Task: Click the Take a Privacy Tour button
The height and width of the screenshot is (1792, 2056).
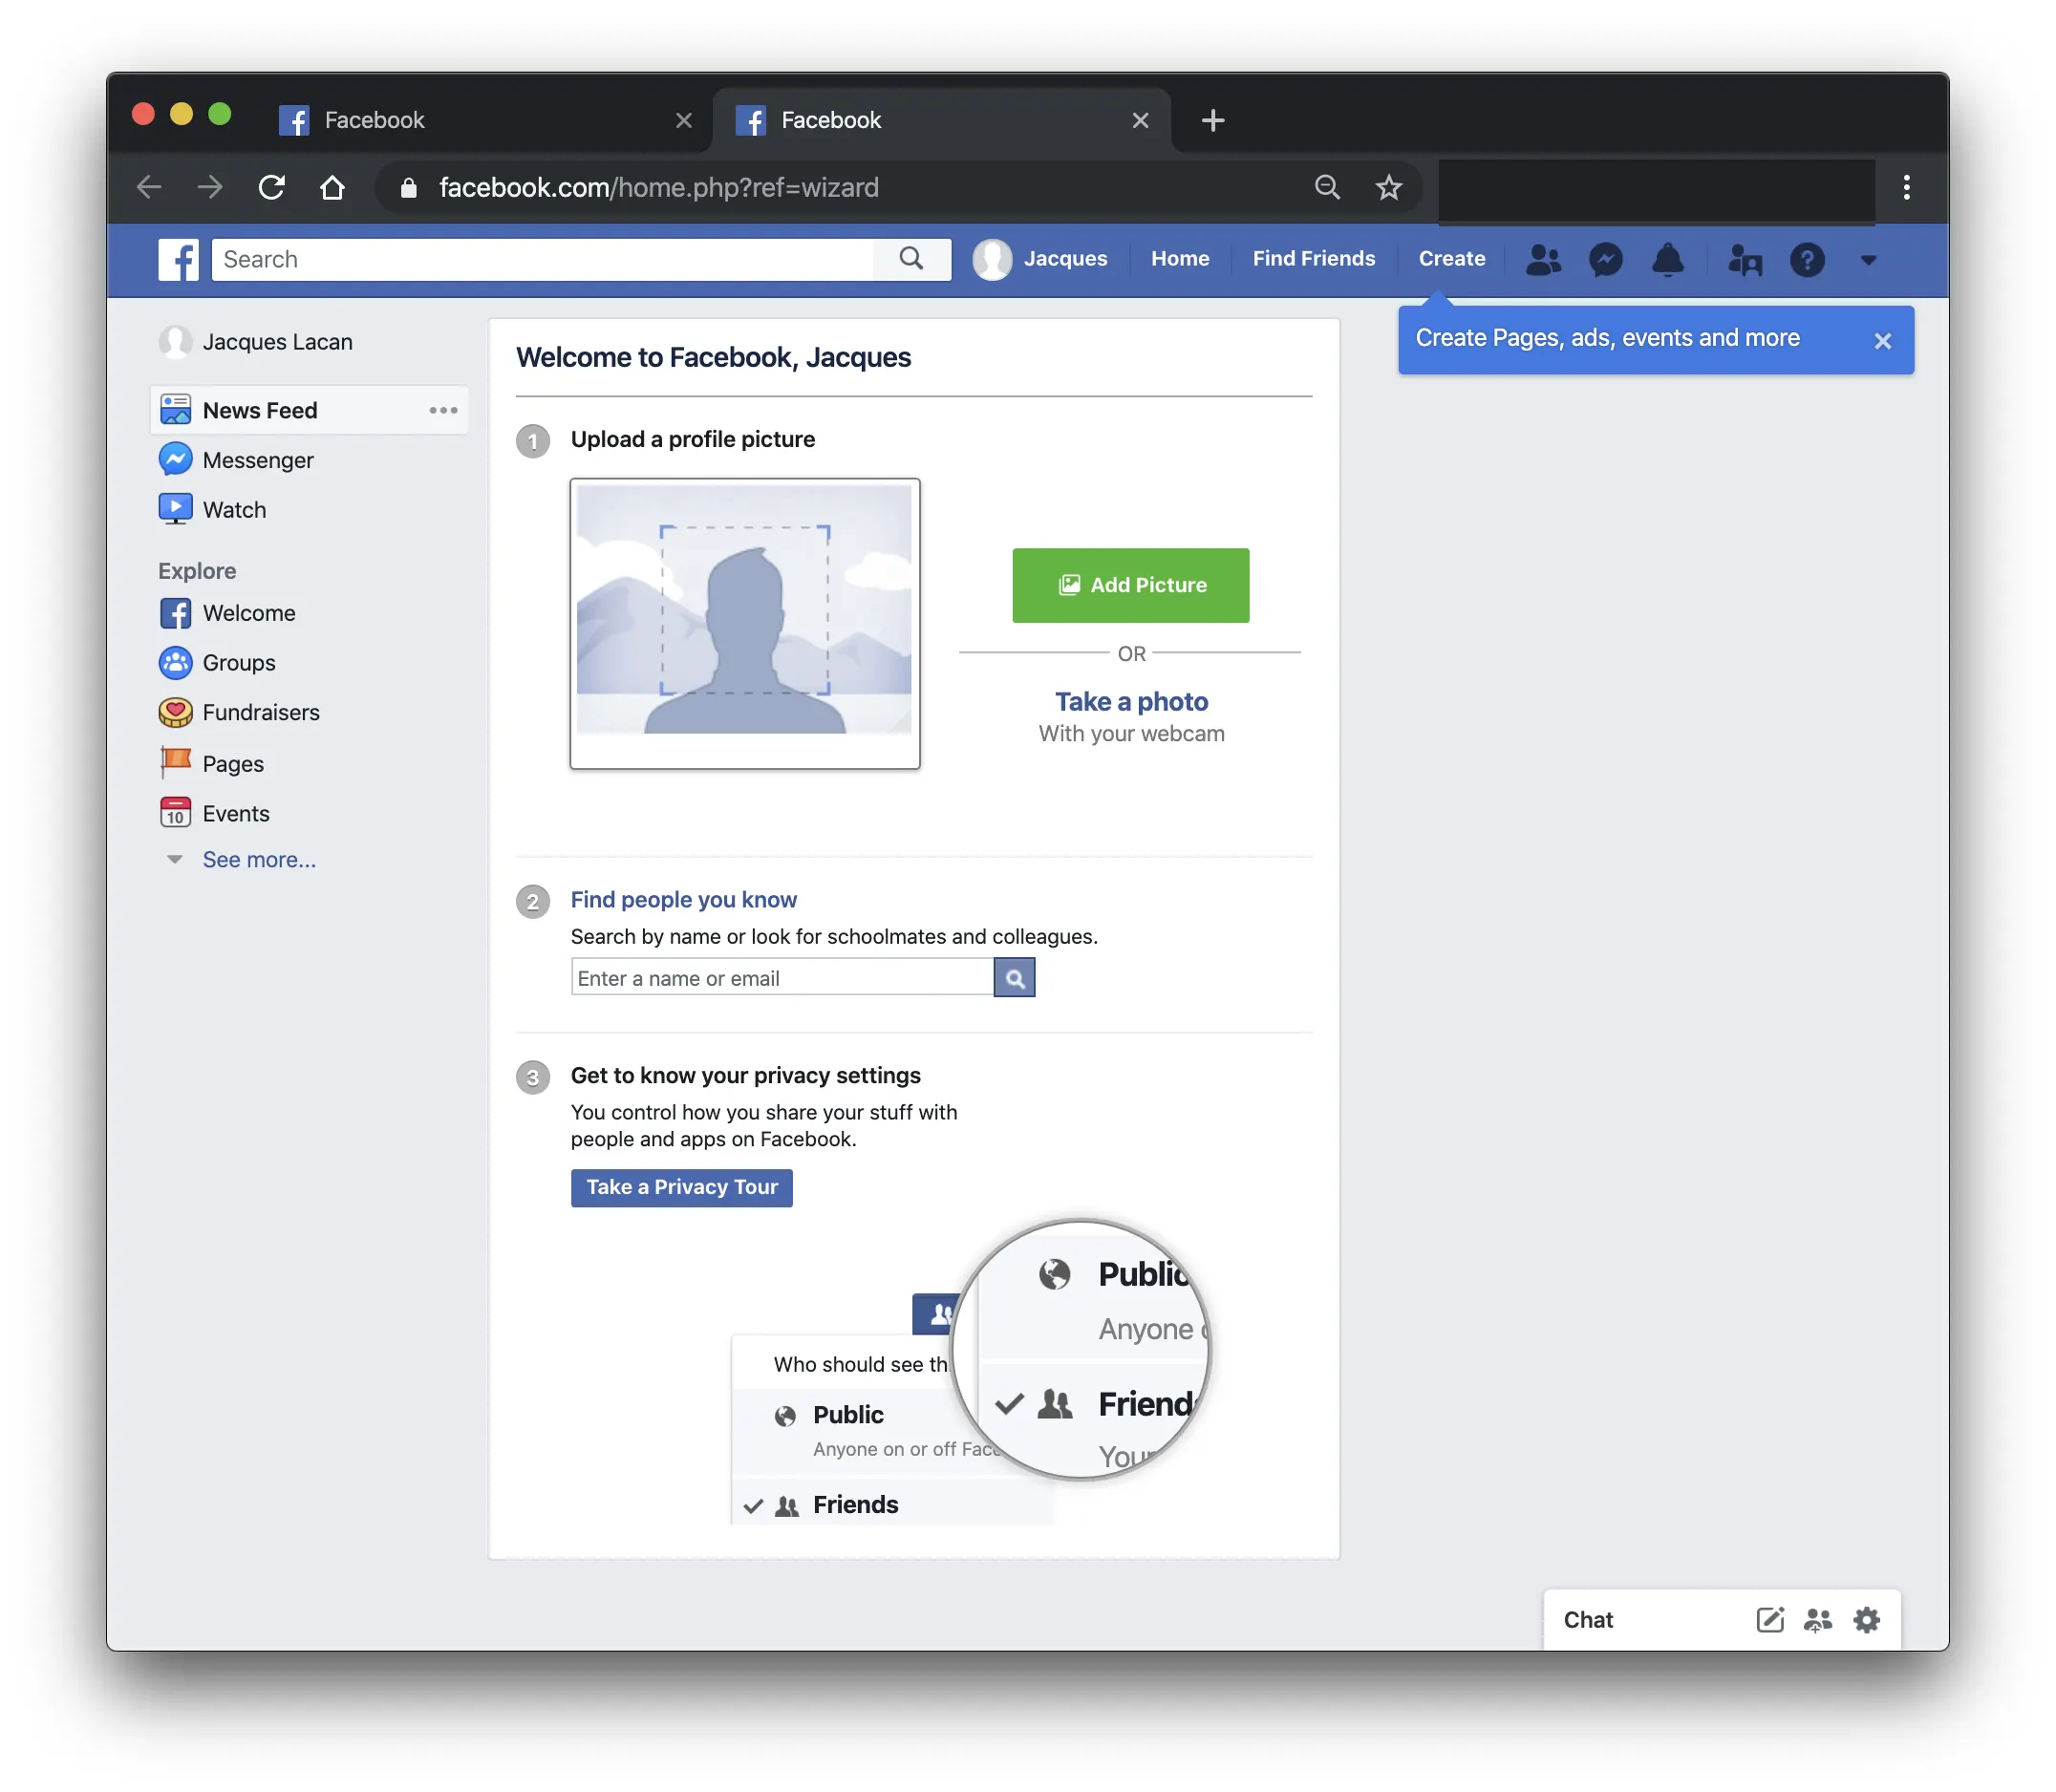Action: pos(682,1188)
